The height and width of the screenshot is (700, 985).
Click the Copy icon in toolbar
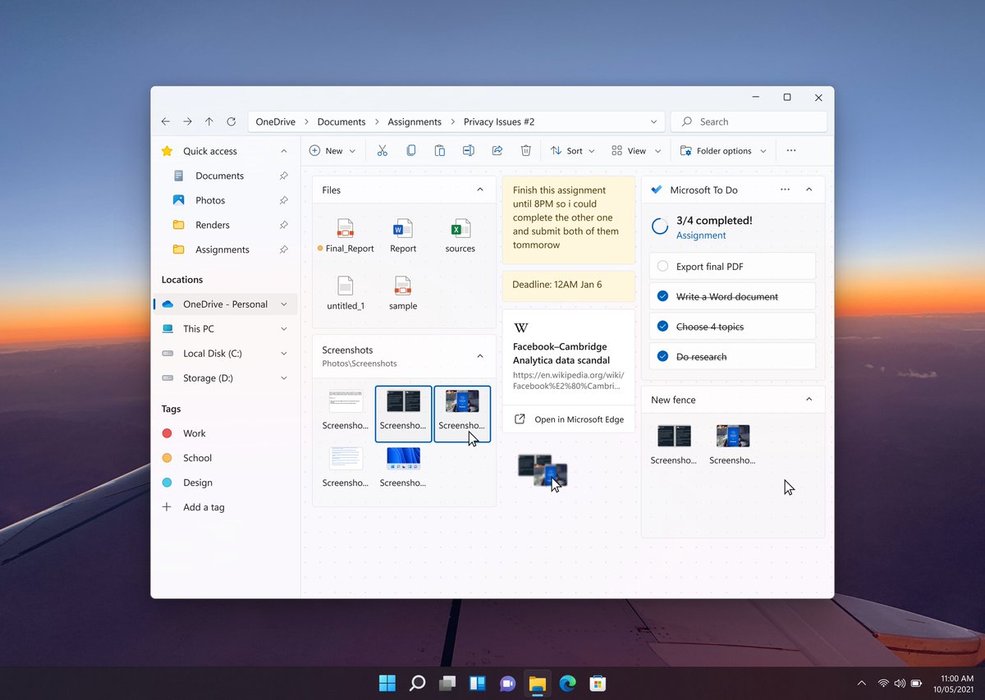click(x=411, y=151)
